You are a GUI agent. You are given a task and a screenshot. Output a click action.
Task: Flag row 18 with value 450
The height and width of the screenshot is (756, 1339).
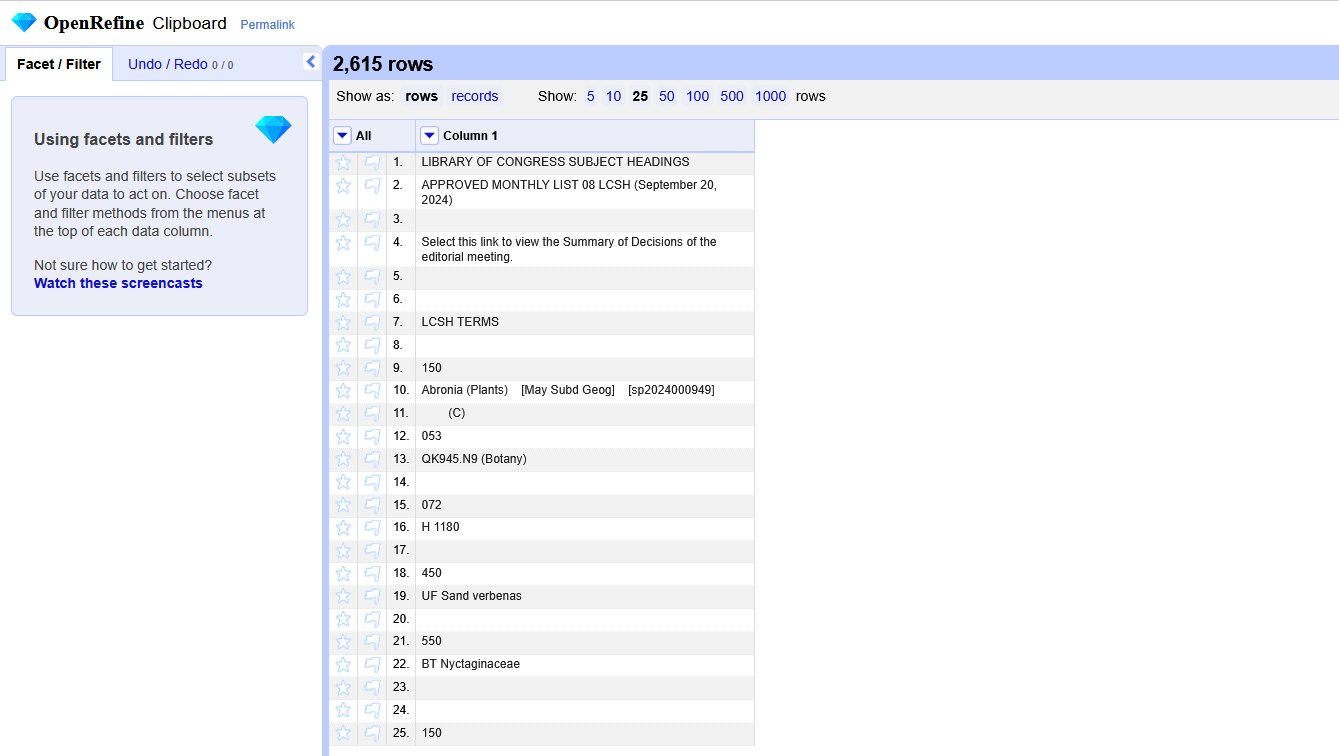[372, 573]
